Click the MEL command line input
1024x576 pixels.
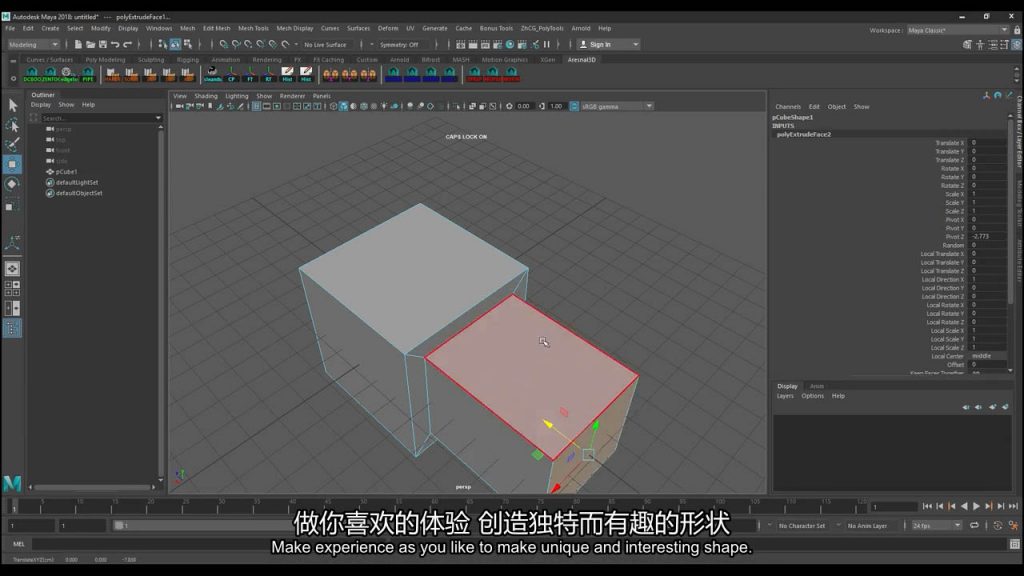point(519,544)
